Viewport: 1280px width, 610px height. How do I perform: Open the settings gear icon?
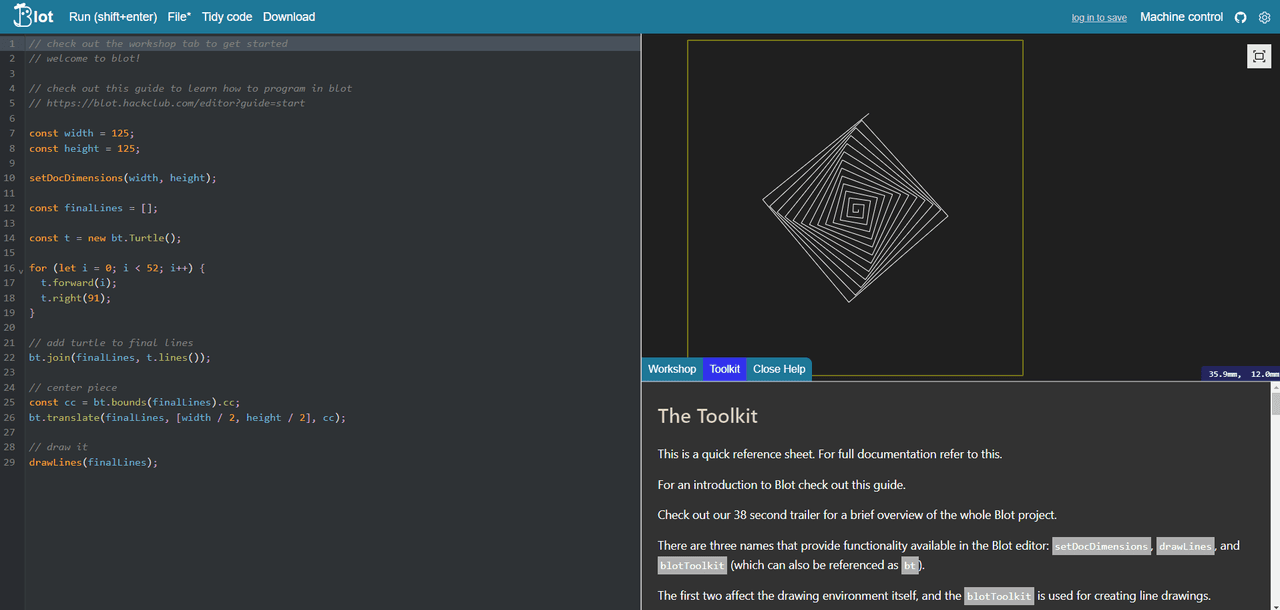pyautogui.click(x=1264, y=17)
